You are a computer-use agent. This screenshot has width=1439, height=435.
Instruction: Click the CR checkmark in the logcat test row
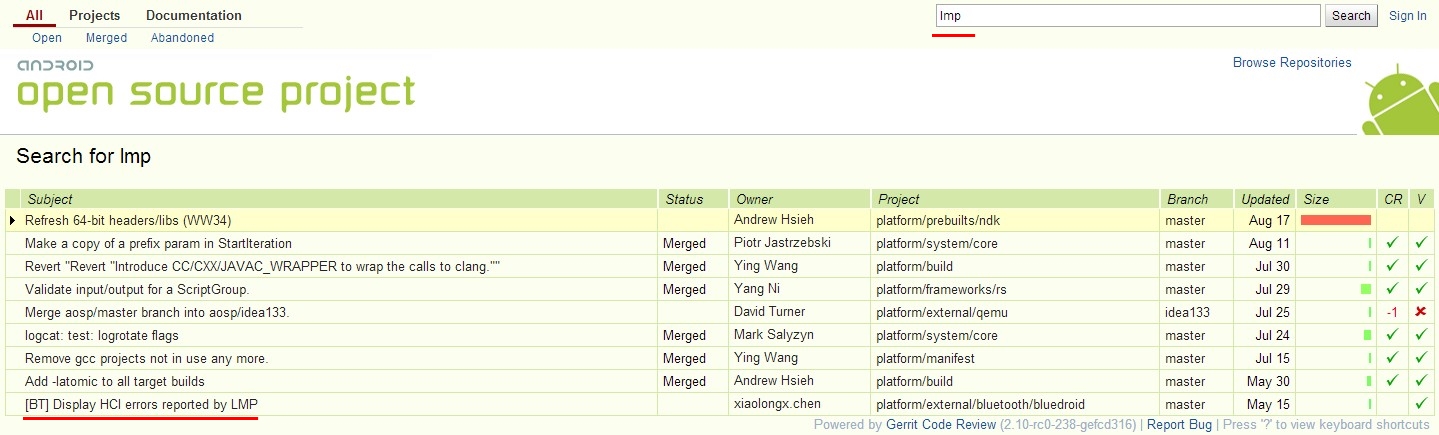pos(1392,335)
